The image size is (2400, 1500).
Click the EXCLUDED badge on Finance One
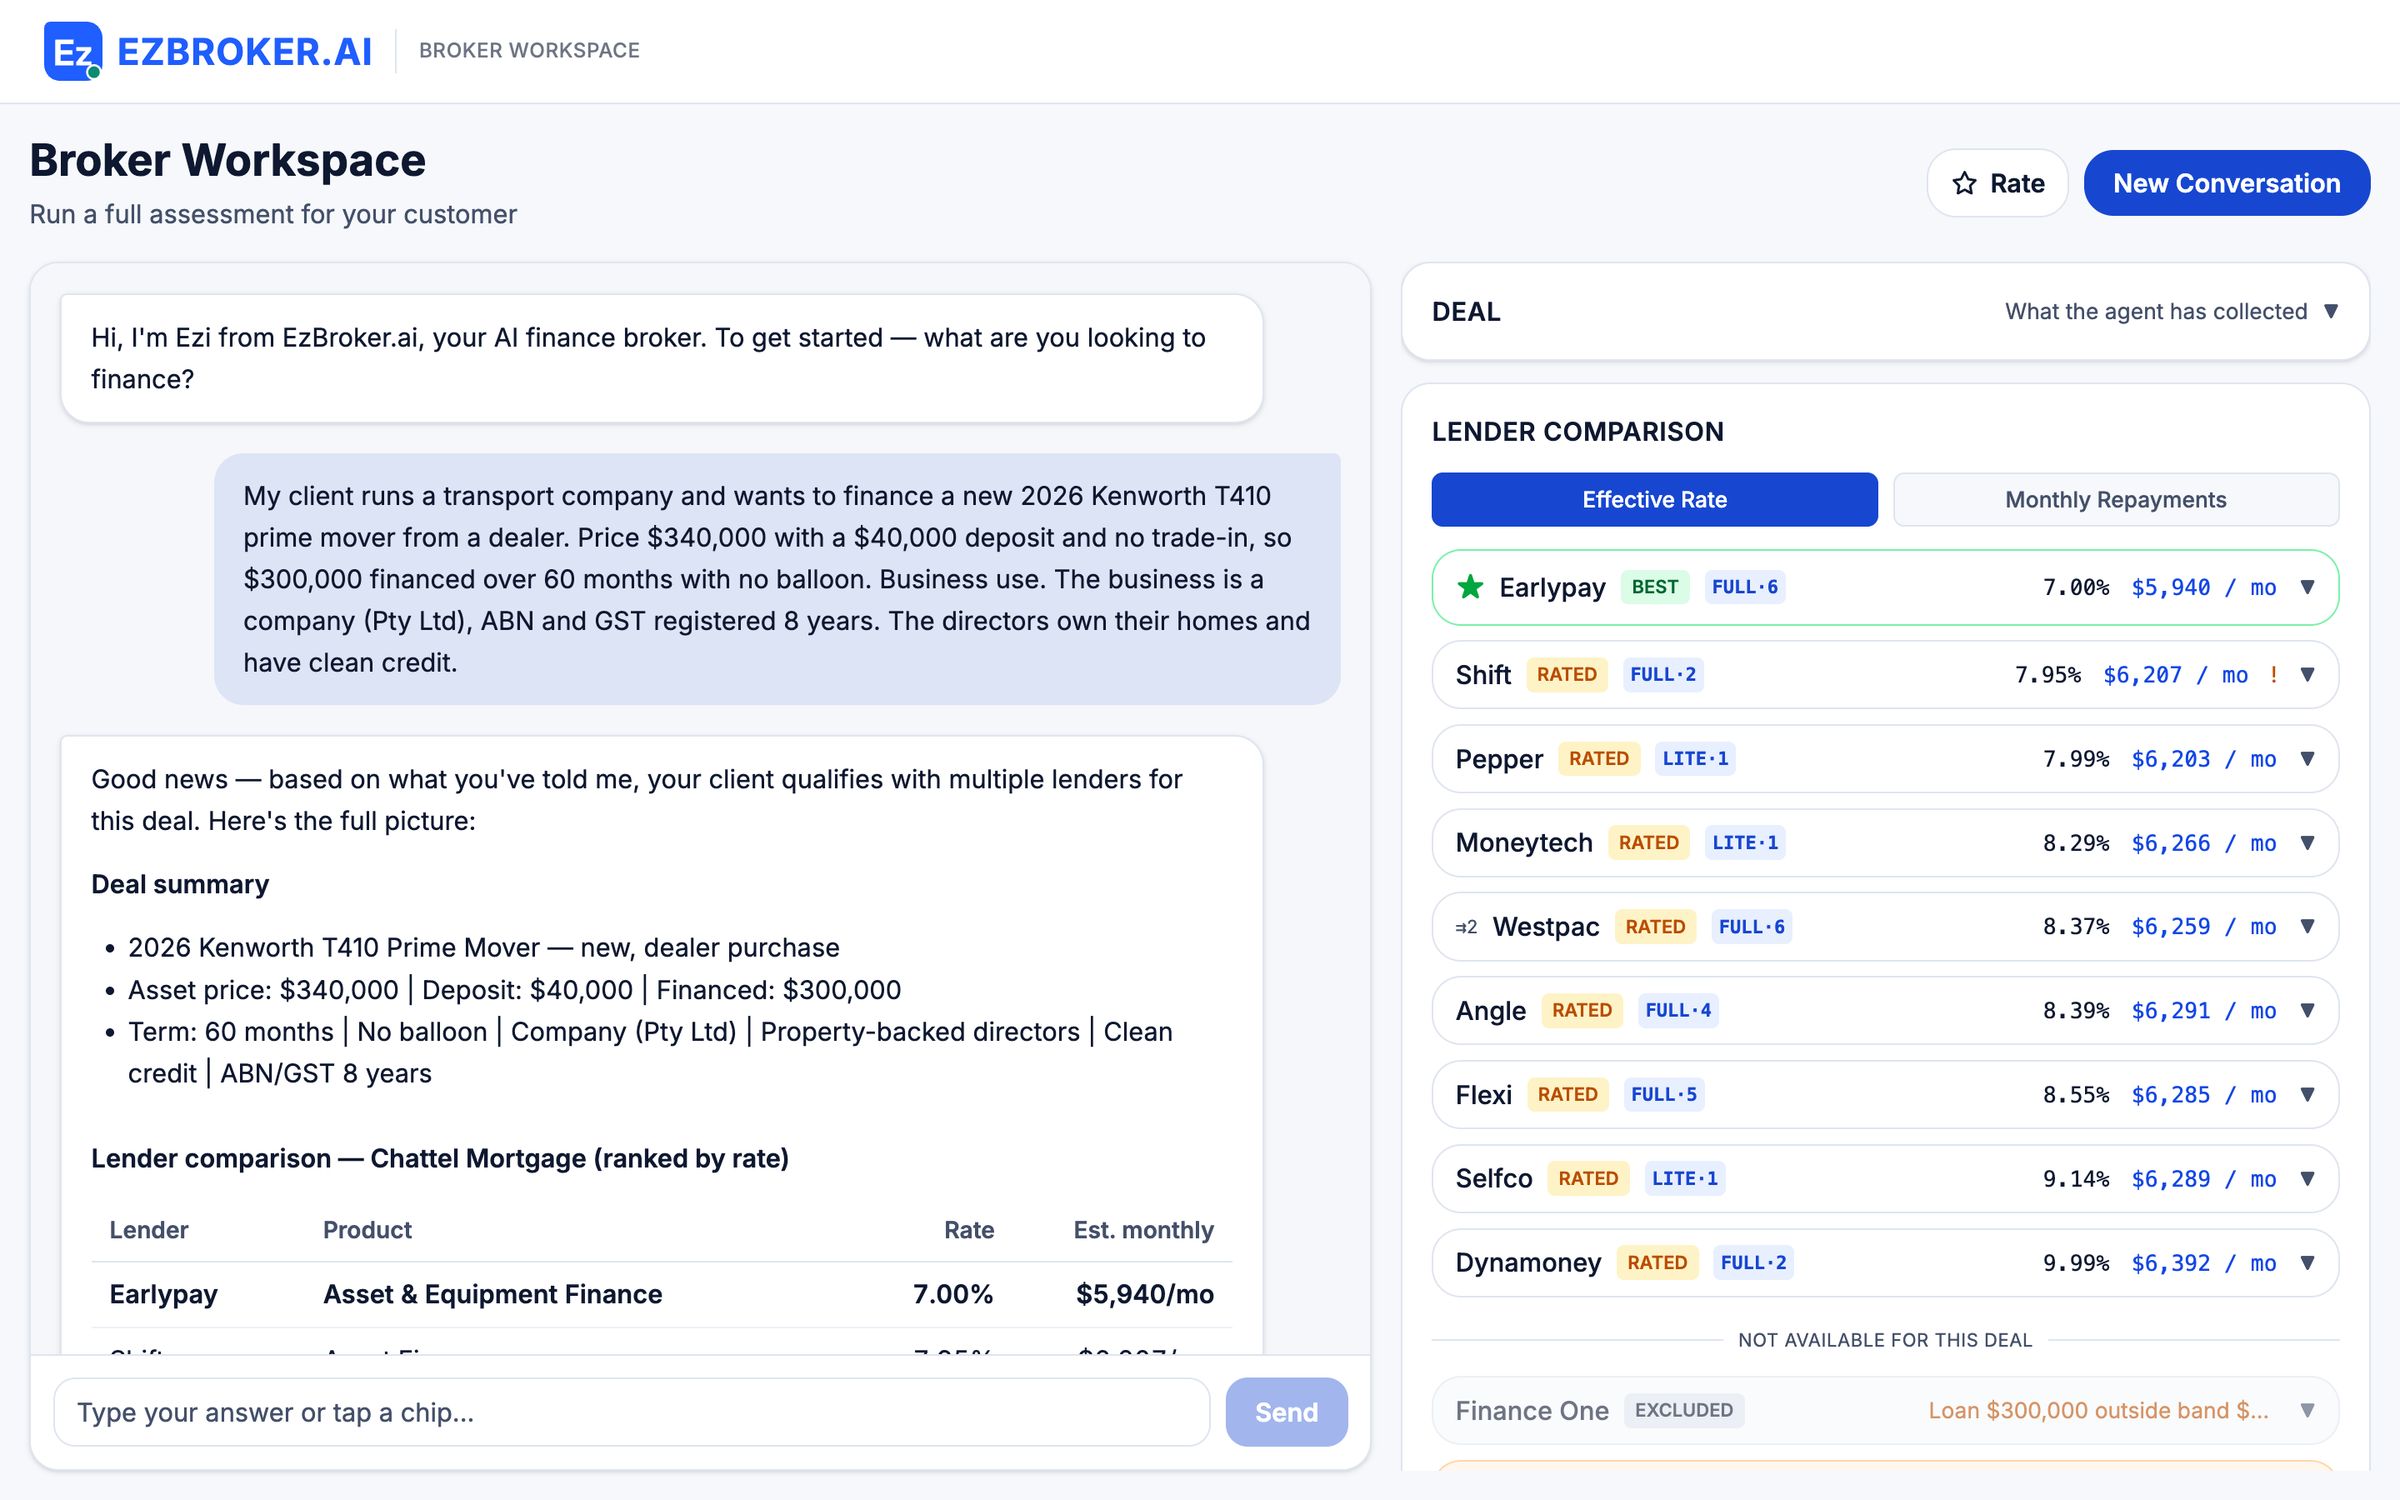coord(1684,1410)
